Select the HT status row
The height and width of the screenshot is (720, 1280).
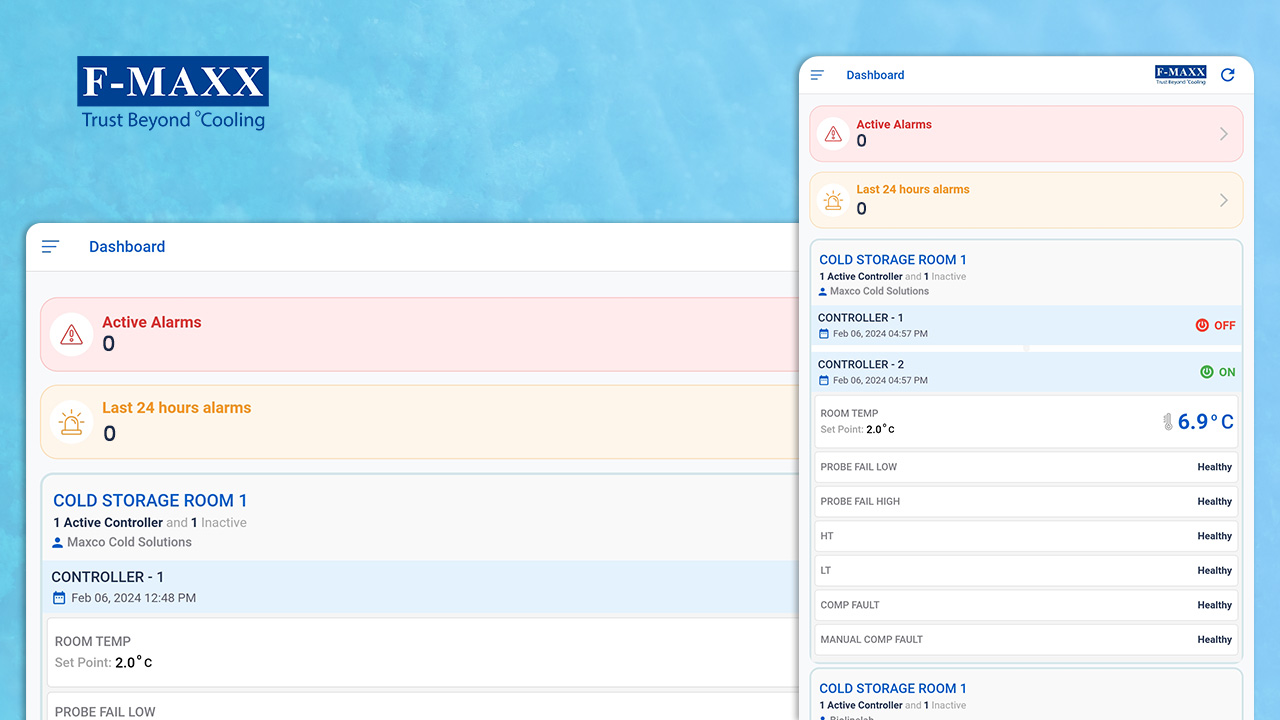[x=1026, y=536]
